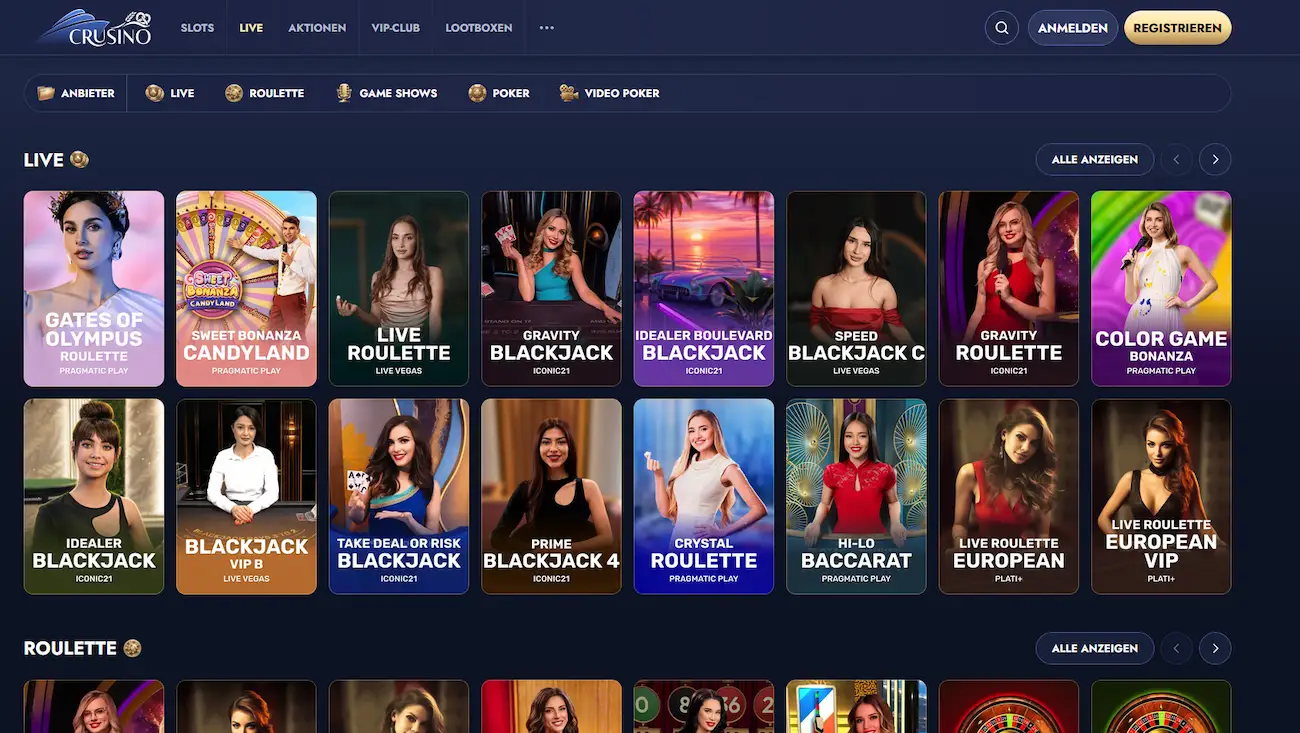Show previous games in ROULETTE section
The width and height of the screenshot is (1300, 733).
pos(1176,648)
